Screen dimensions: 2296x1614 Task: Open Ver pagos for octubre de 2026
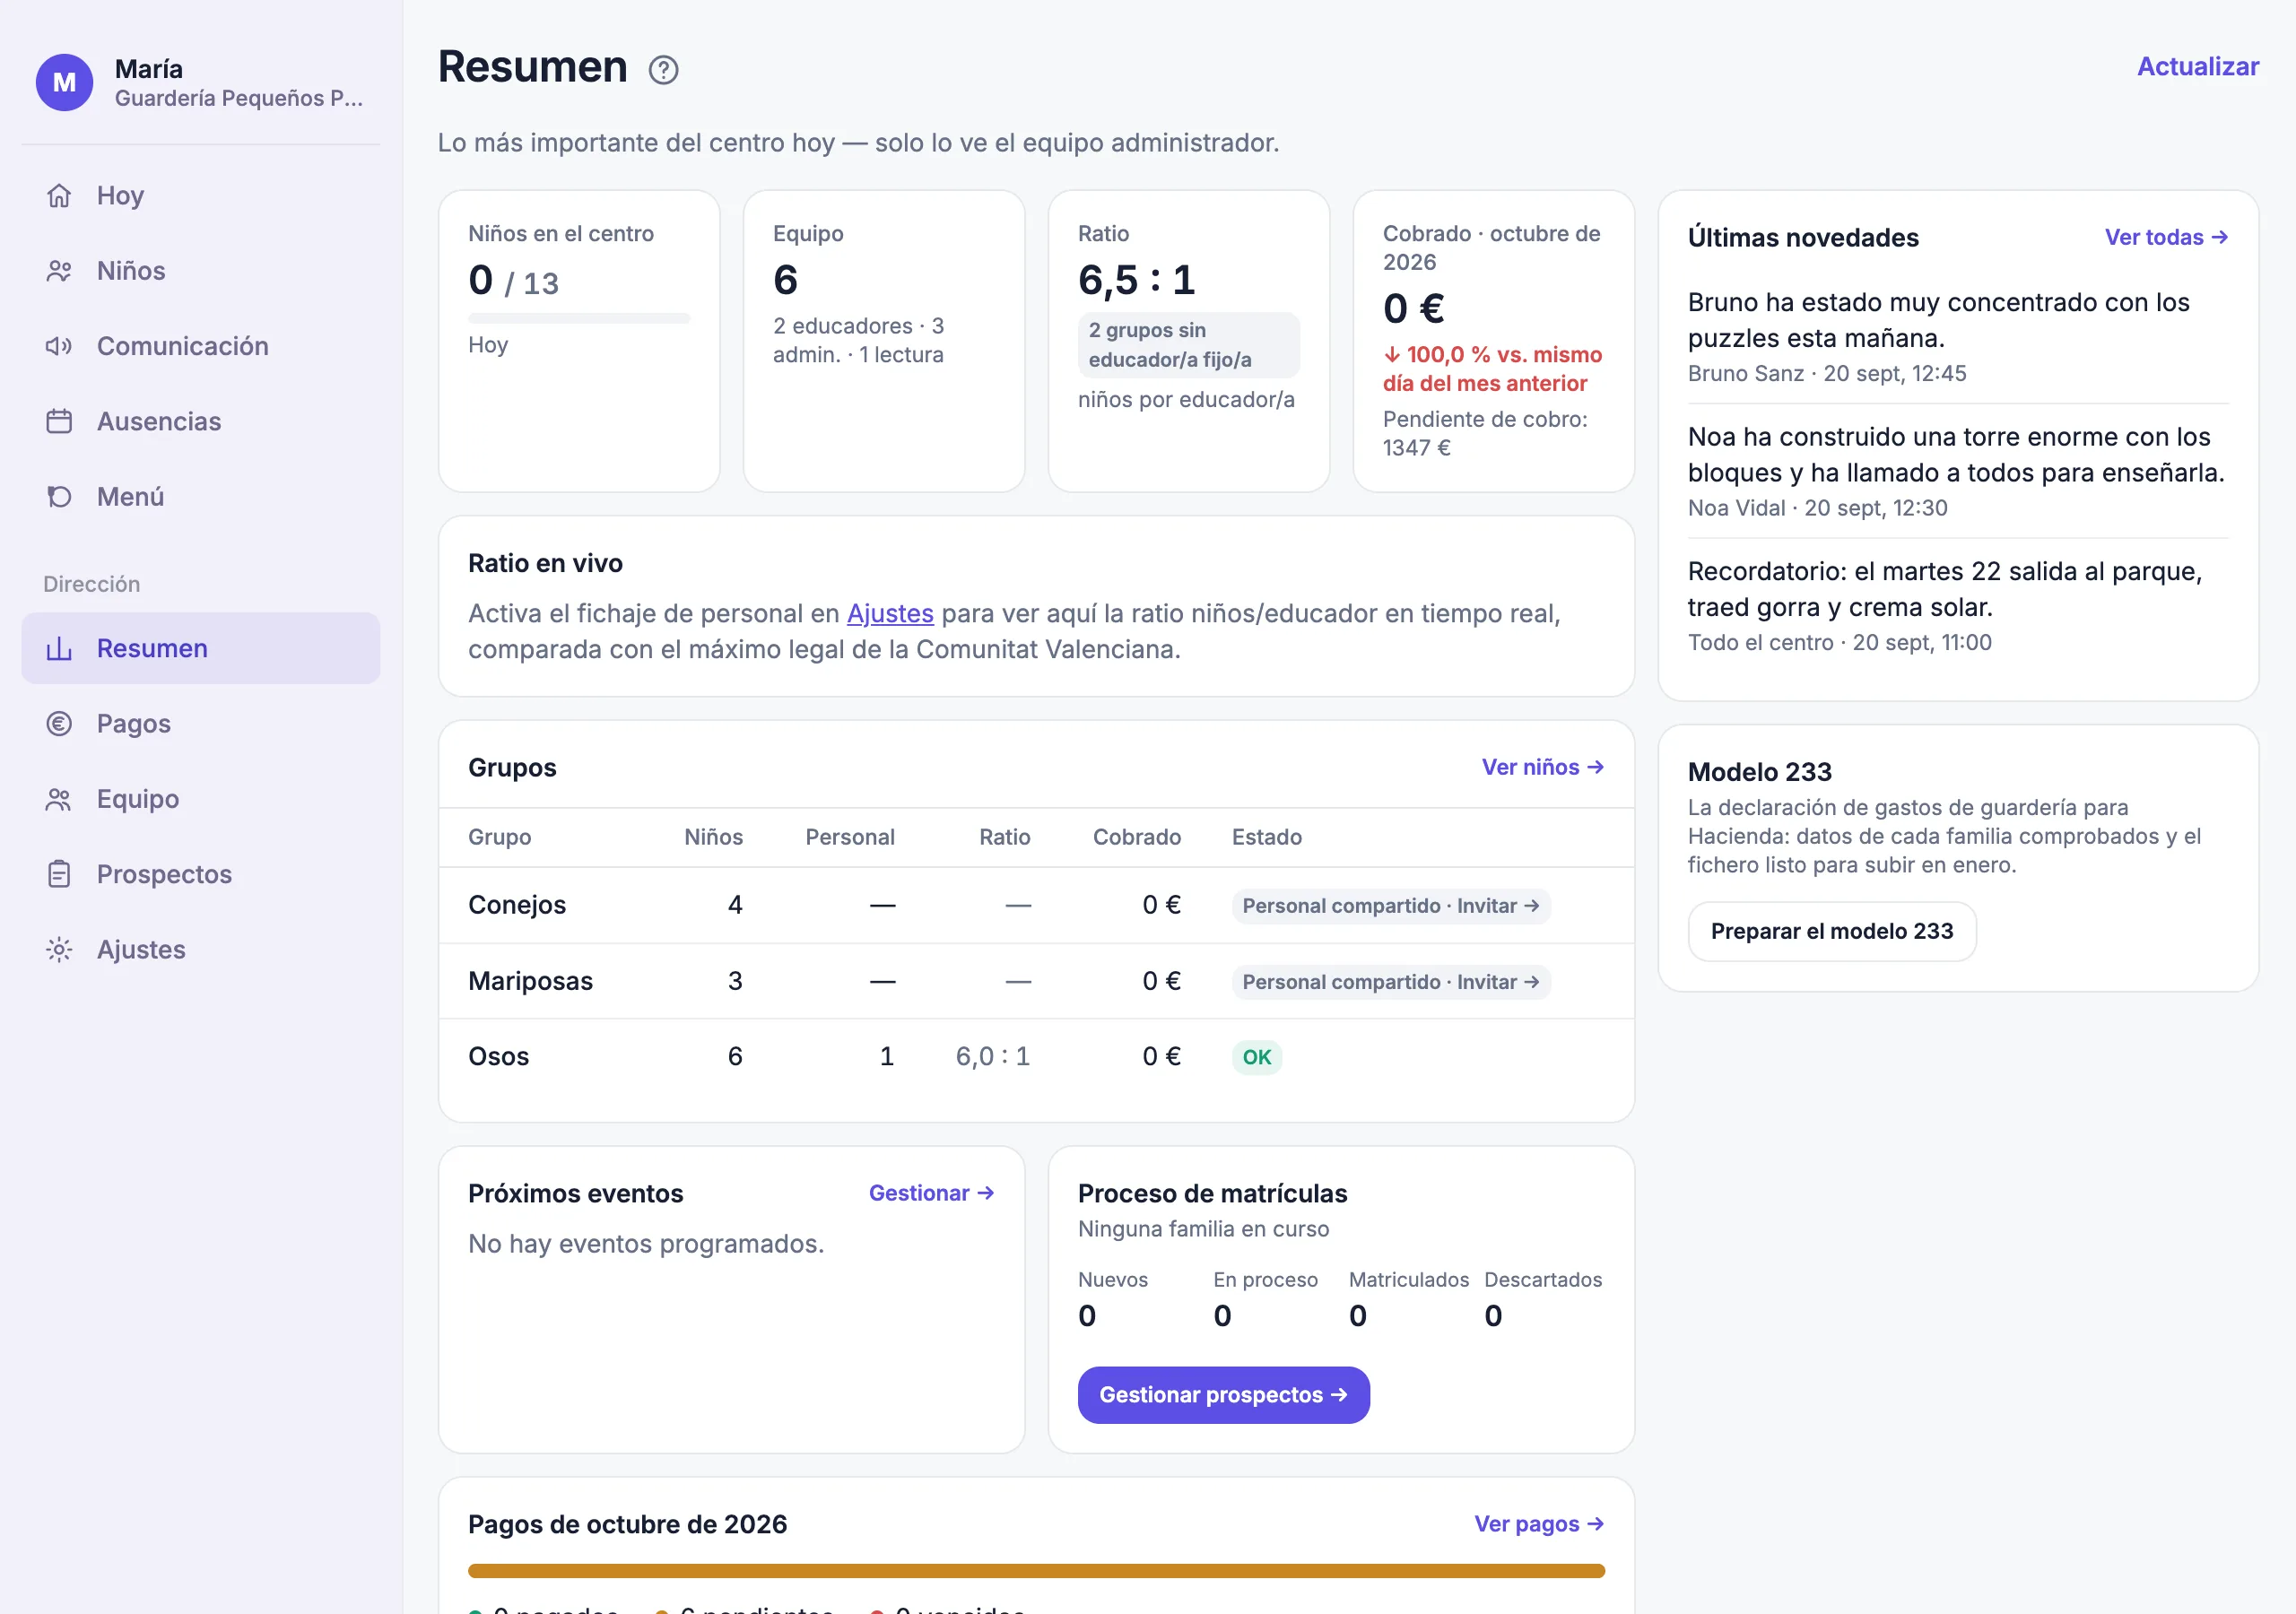click(x=1539, y=1525)
